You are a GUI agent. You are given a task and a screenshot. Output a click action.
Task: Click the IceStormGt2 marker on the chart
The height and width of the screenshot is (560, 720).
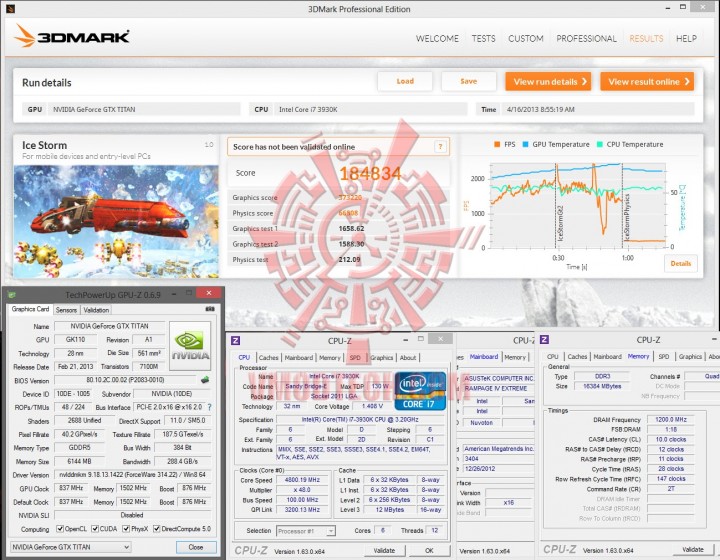pos(560,224)
